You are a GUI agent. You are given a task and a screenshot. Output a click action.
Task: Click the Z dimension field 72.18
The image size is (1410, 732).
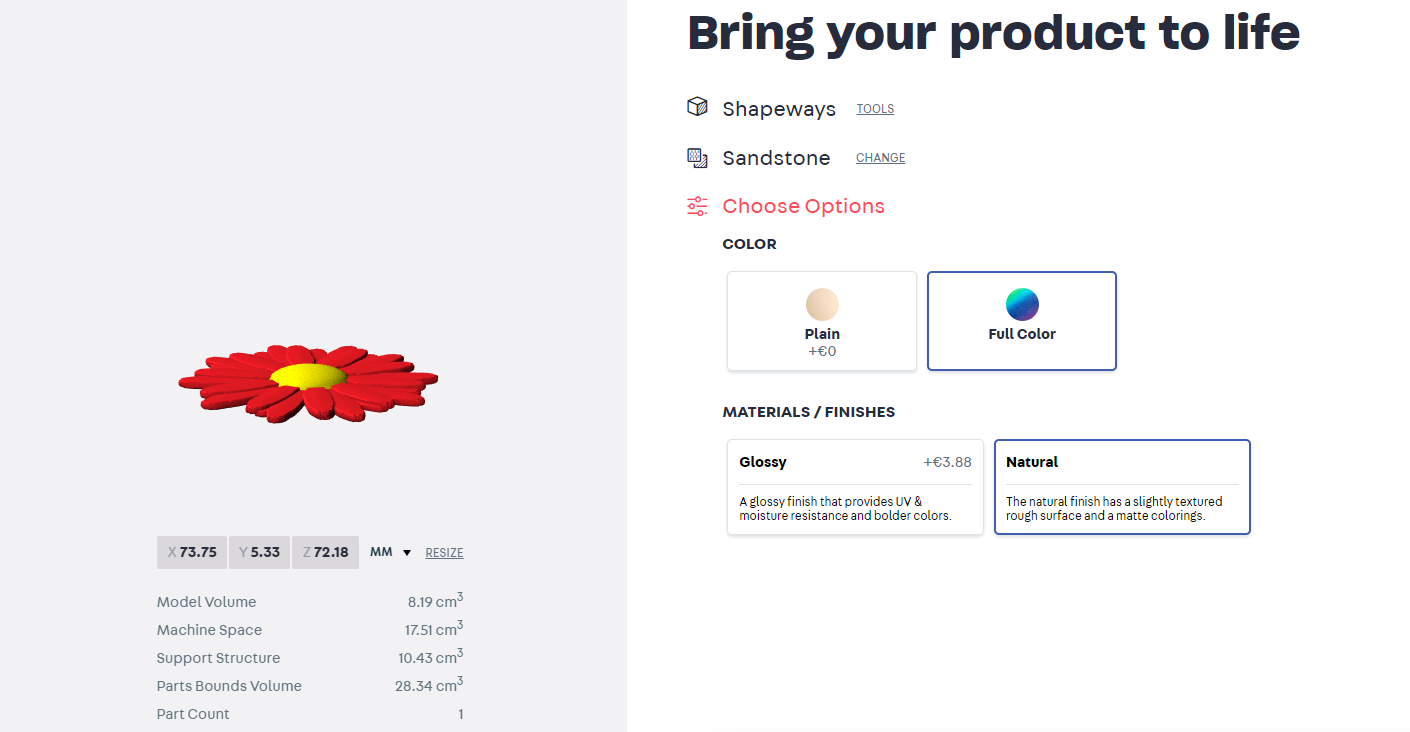pyautogui.click(x=325, y=552)
